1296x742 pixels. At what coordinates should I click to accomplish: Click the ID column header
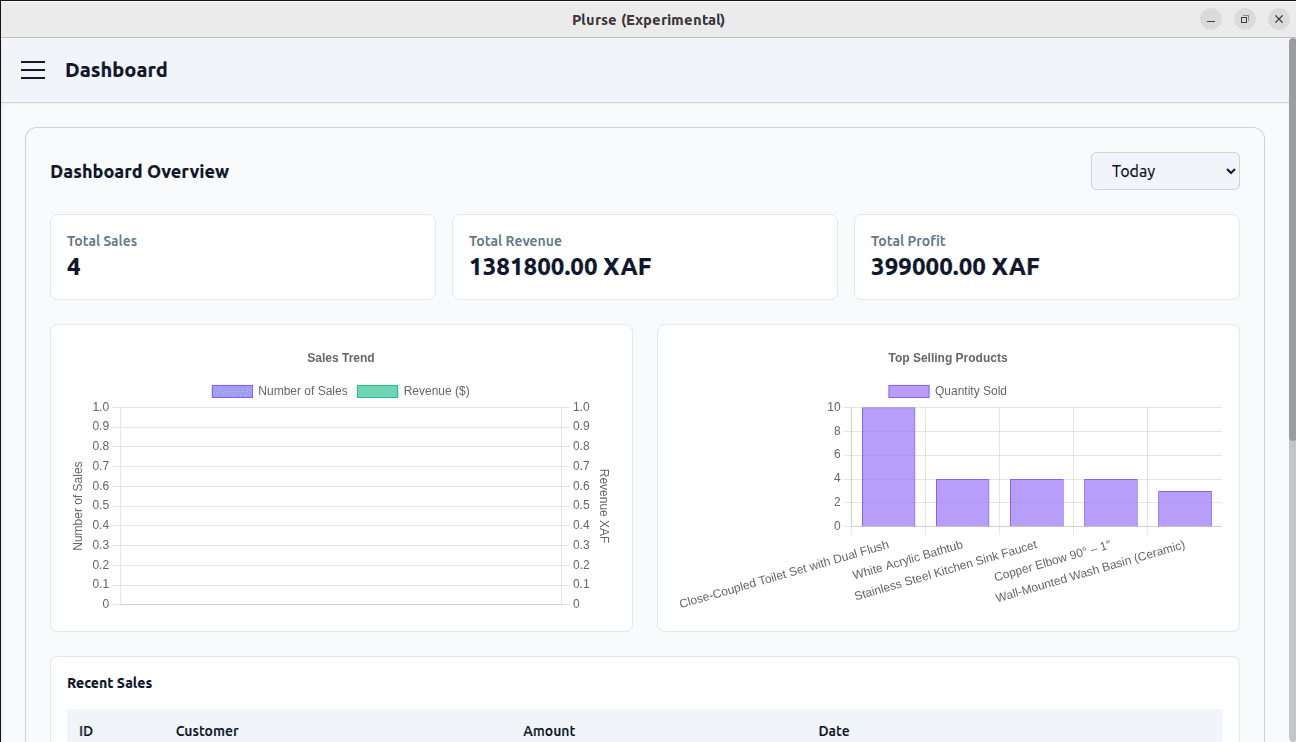[86, 731]
